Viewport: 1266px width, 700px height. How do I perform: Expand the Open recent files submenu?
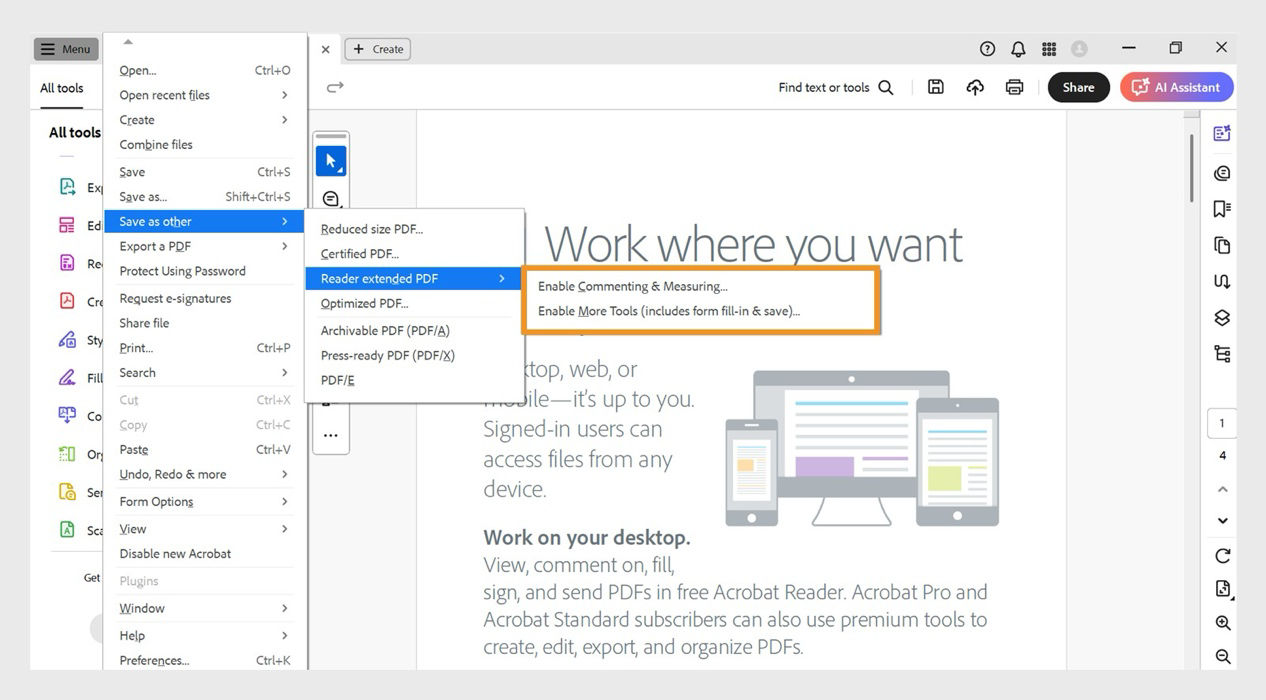[163, 94]
